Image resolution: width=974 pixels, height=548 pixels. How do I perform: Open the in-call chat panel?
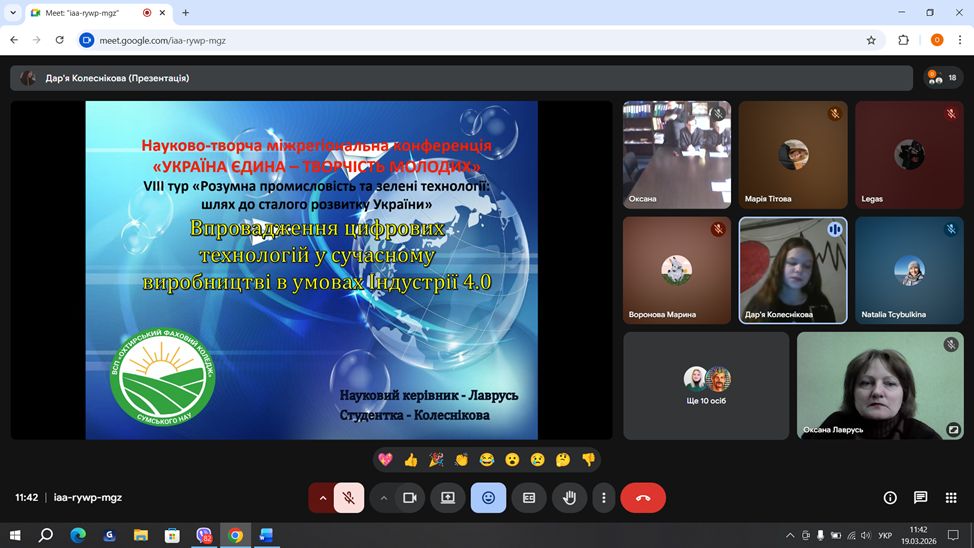[x=920, y=497]
